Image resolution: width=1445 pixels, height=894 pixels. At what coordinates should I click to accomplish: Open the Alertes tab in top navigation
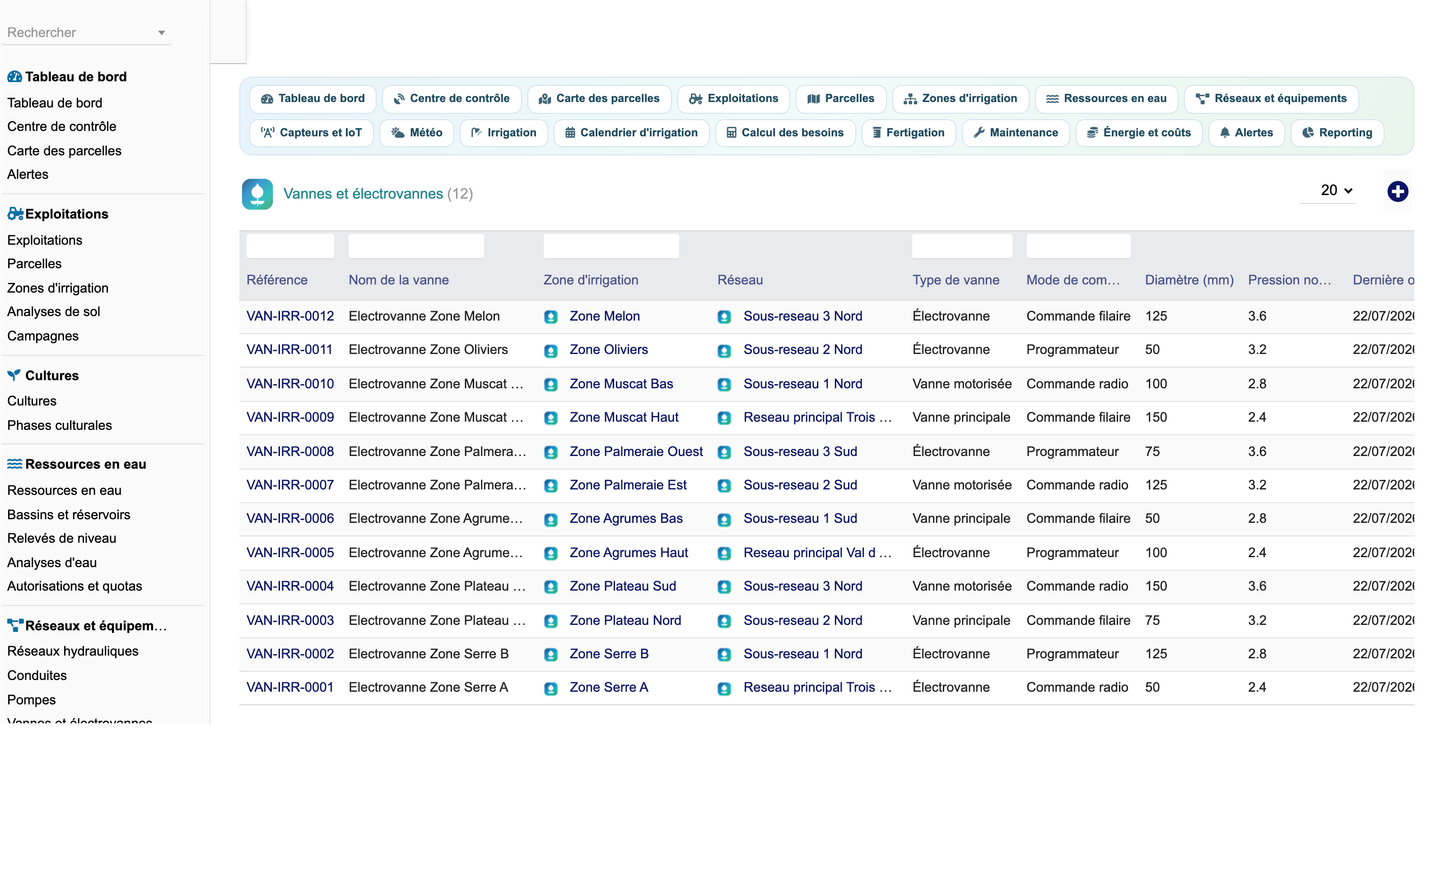point(1246,133)
